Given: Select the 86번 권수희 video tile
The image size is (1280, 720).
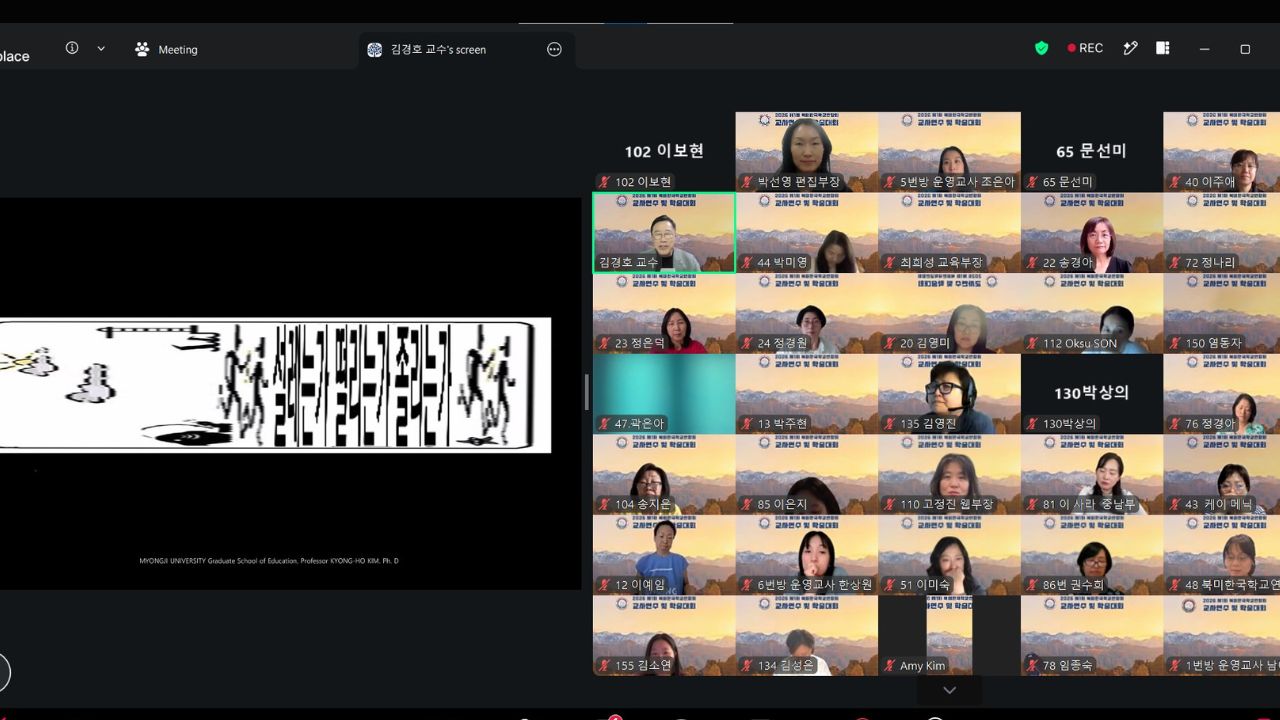Looking at the screenshot, I should (x=1092, y=555).
